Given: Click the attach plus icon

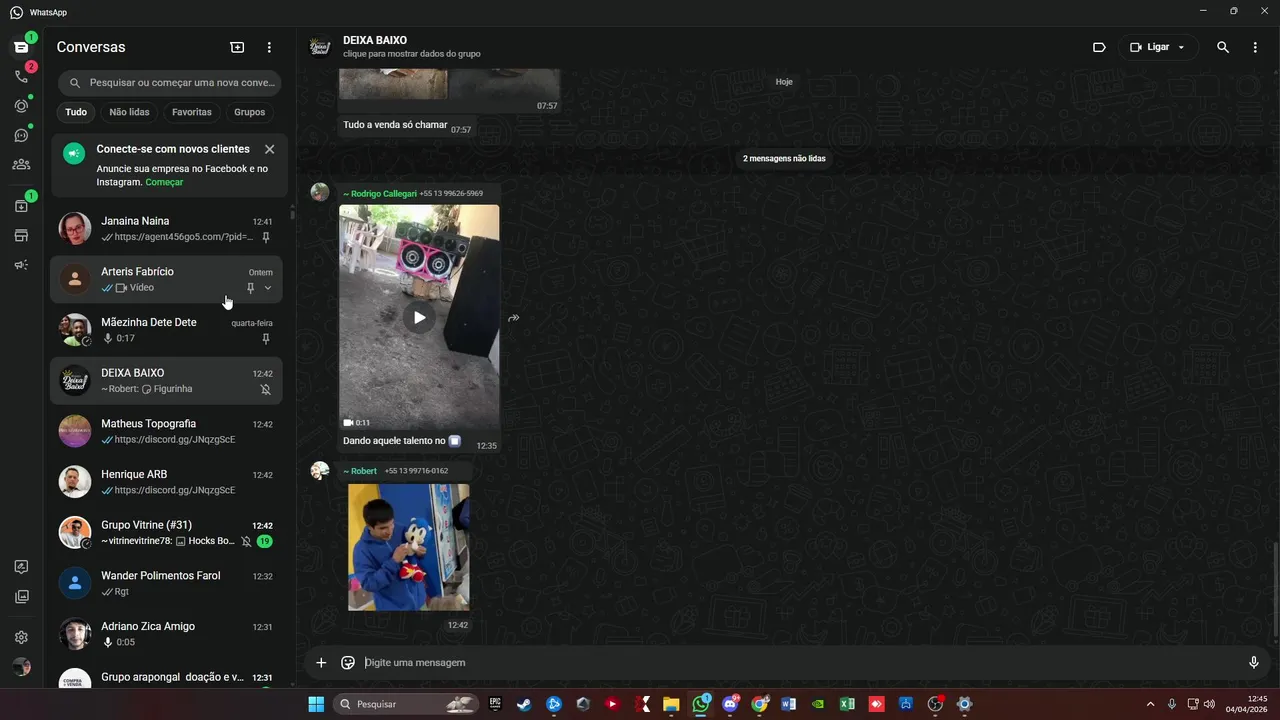Looking at the screenshot, I should click(x=321, y=662).
